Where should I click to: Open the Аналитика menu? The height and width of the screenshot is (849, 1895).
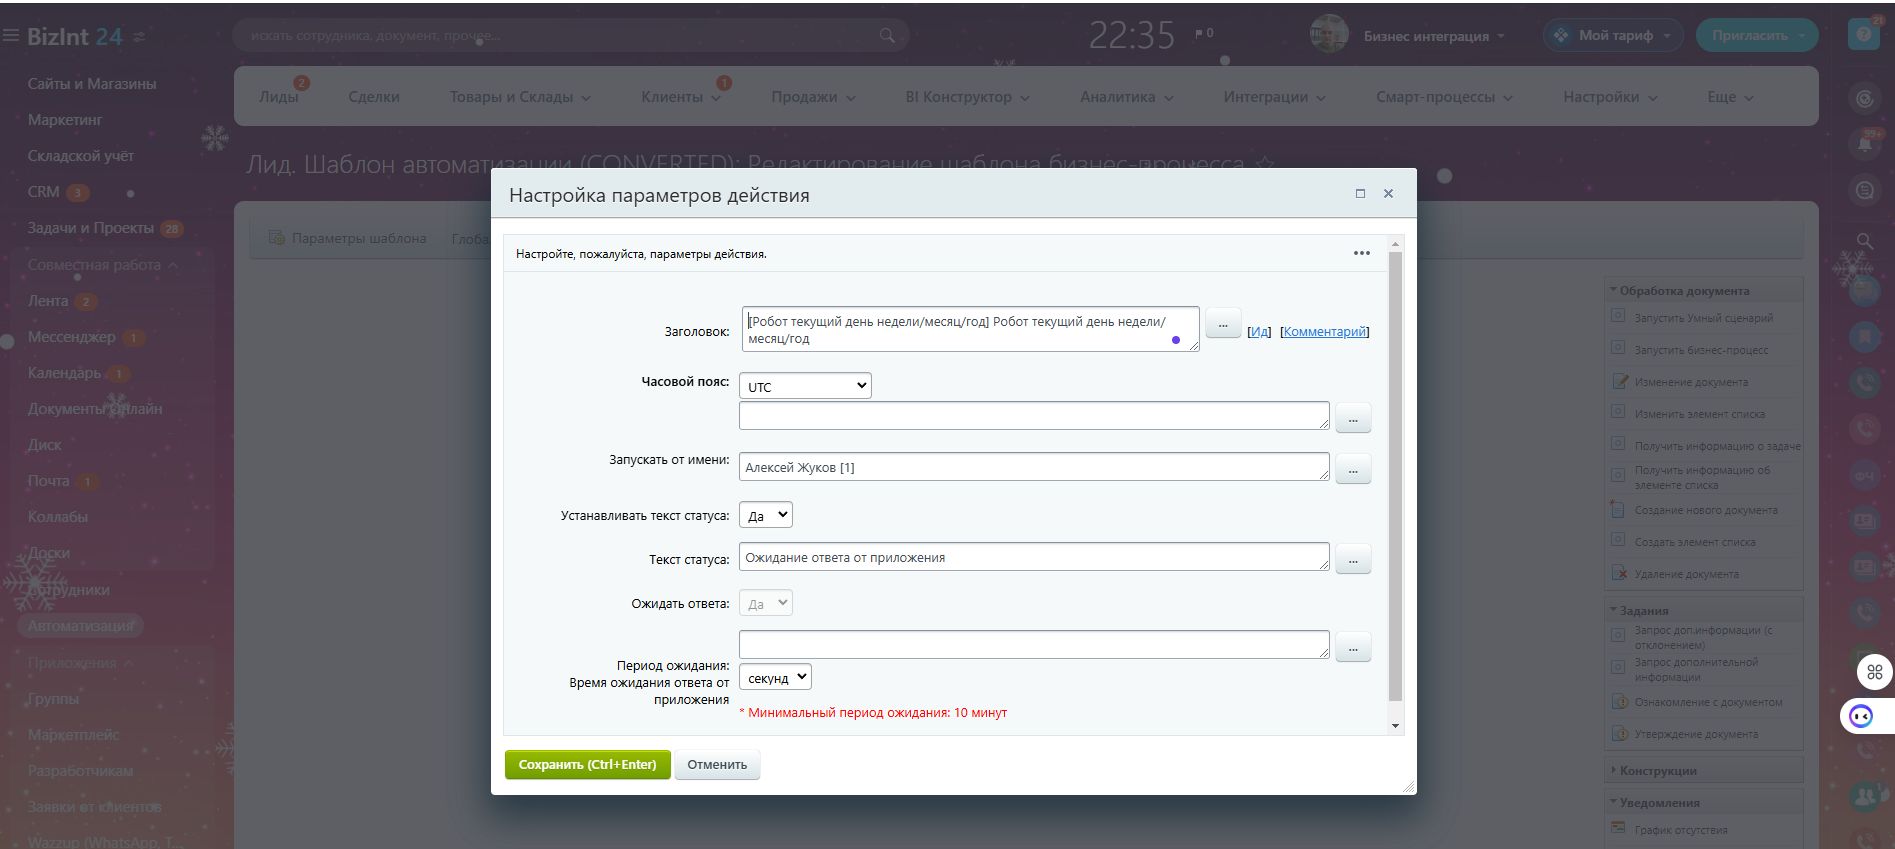tap(1126, 97)
